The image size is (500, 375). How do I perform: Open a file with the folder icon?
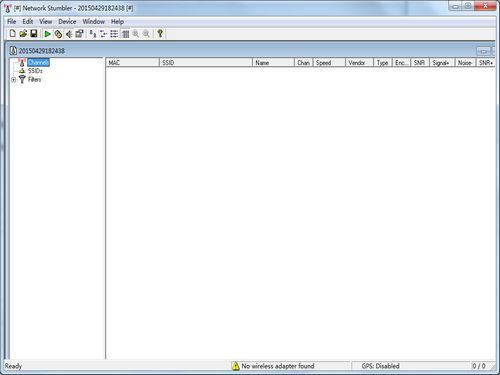(x=23, y=34)
